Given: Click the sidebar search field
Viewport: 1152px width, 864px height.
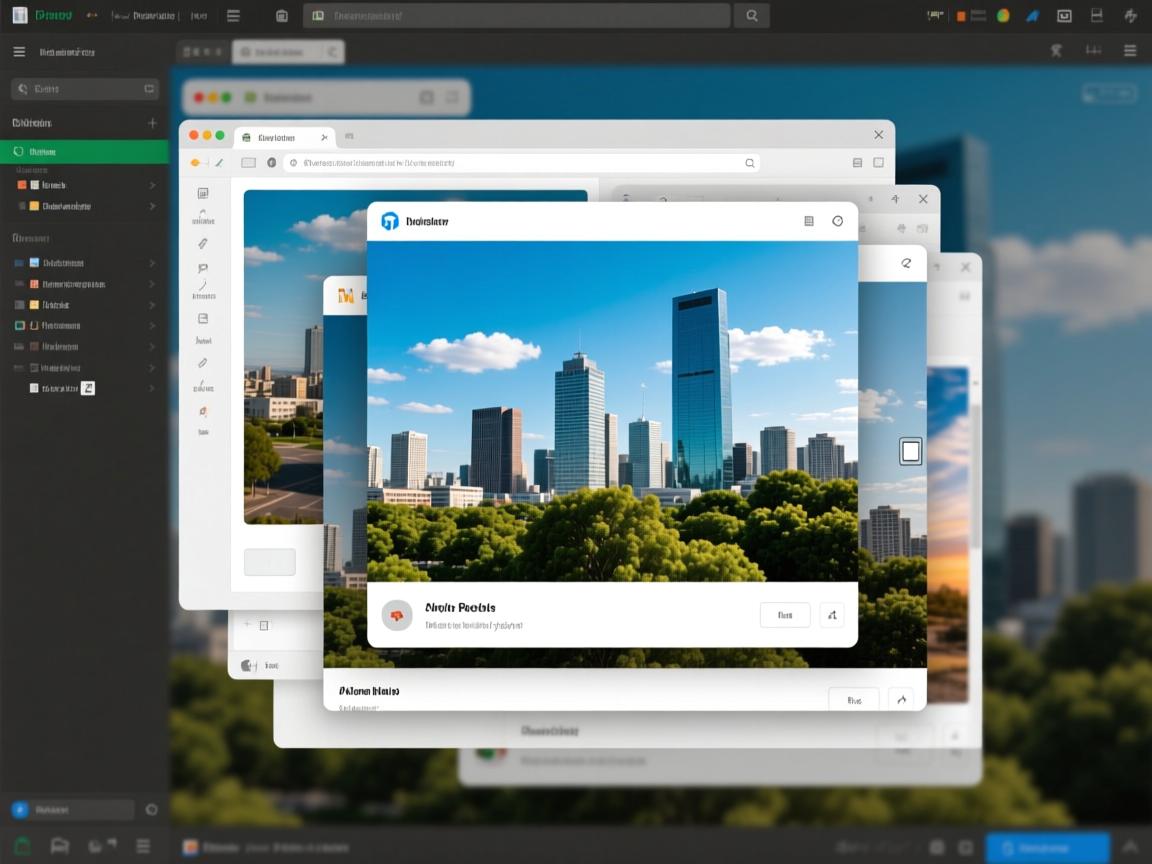Looking at the screenshot, I should tap(84, 89).
